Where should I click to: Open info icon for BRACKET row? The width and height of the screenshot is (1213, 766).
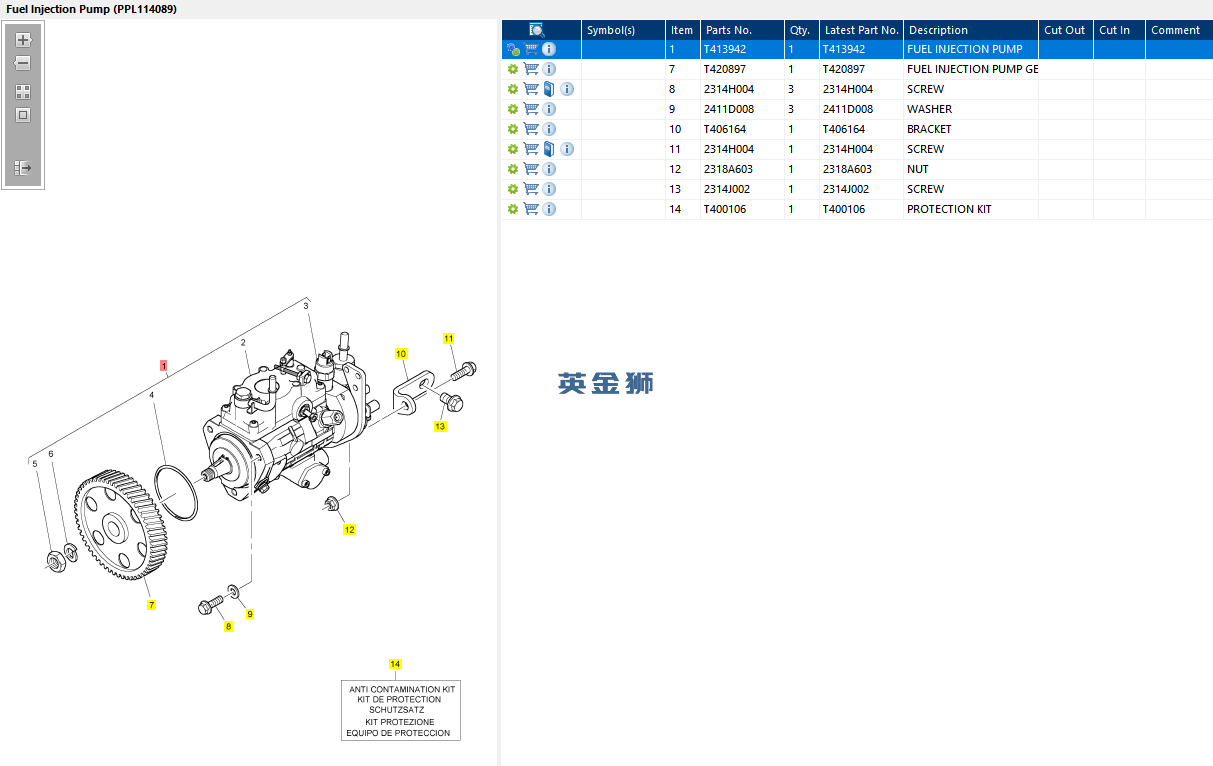[549, 129]
